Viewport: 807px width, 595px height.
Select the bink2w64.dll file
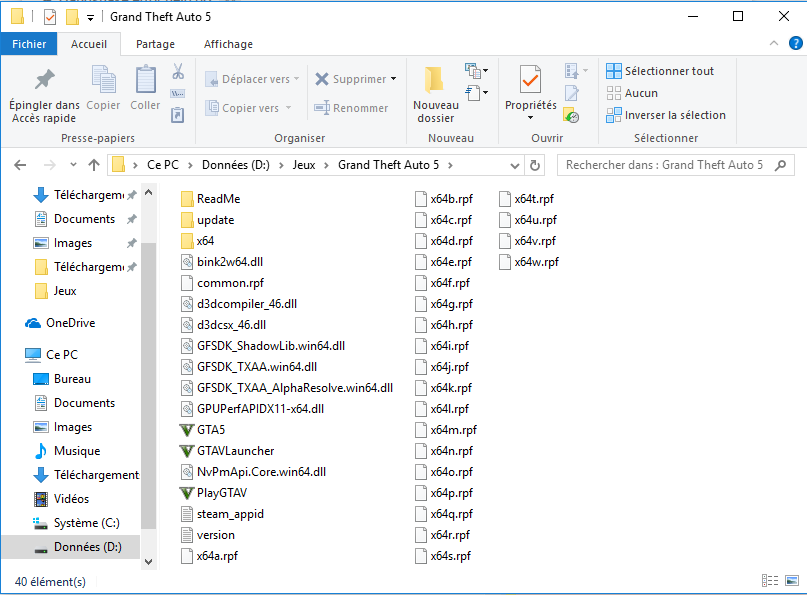(222, 262)
